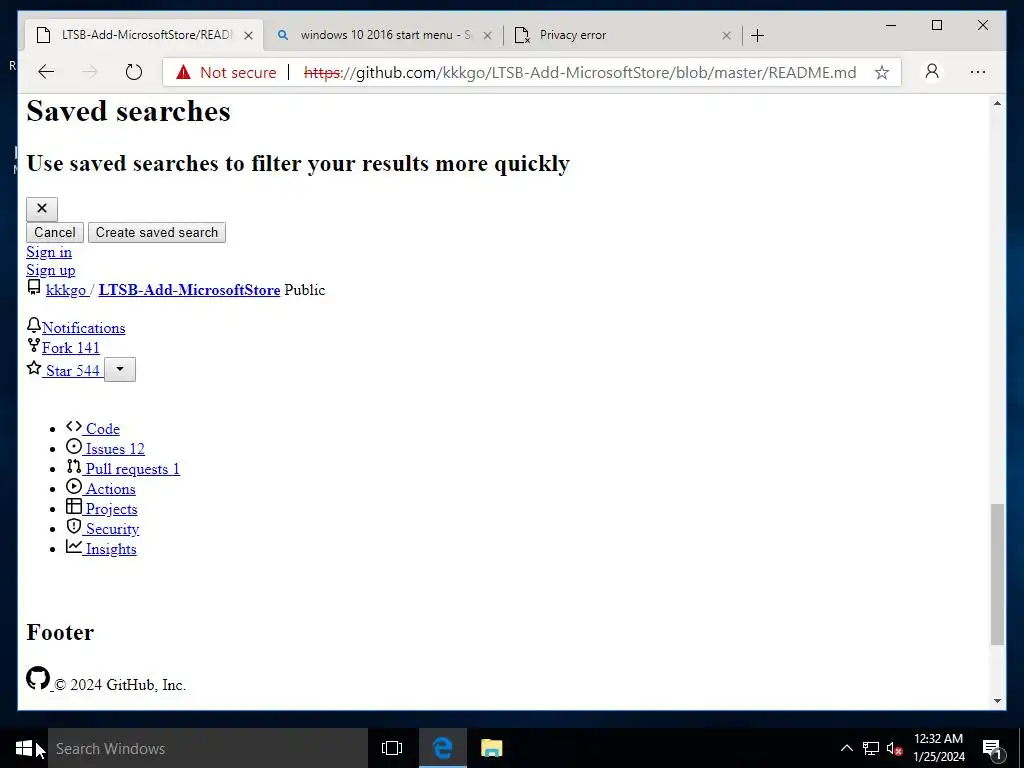Open File Explorer from taskbar
Viewport: 1024px width, 768px height.
coord(492,748)
